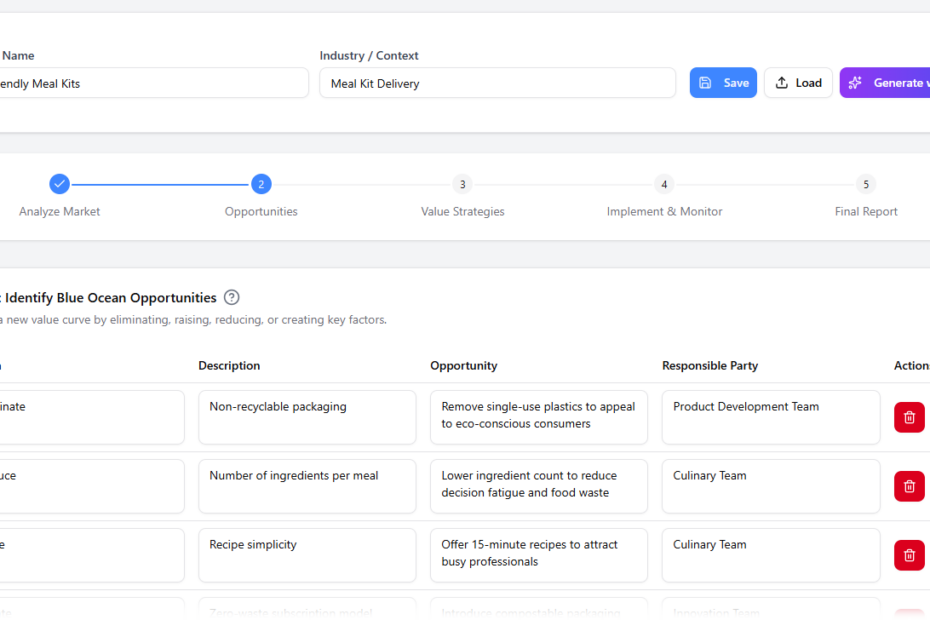Click the Save button
The height and width of the screenshot is (620, 930).
[723, 83]
